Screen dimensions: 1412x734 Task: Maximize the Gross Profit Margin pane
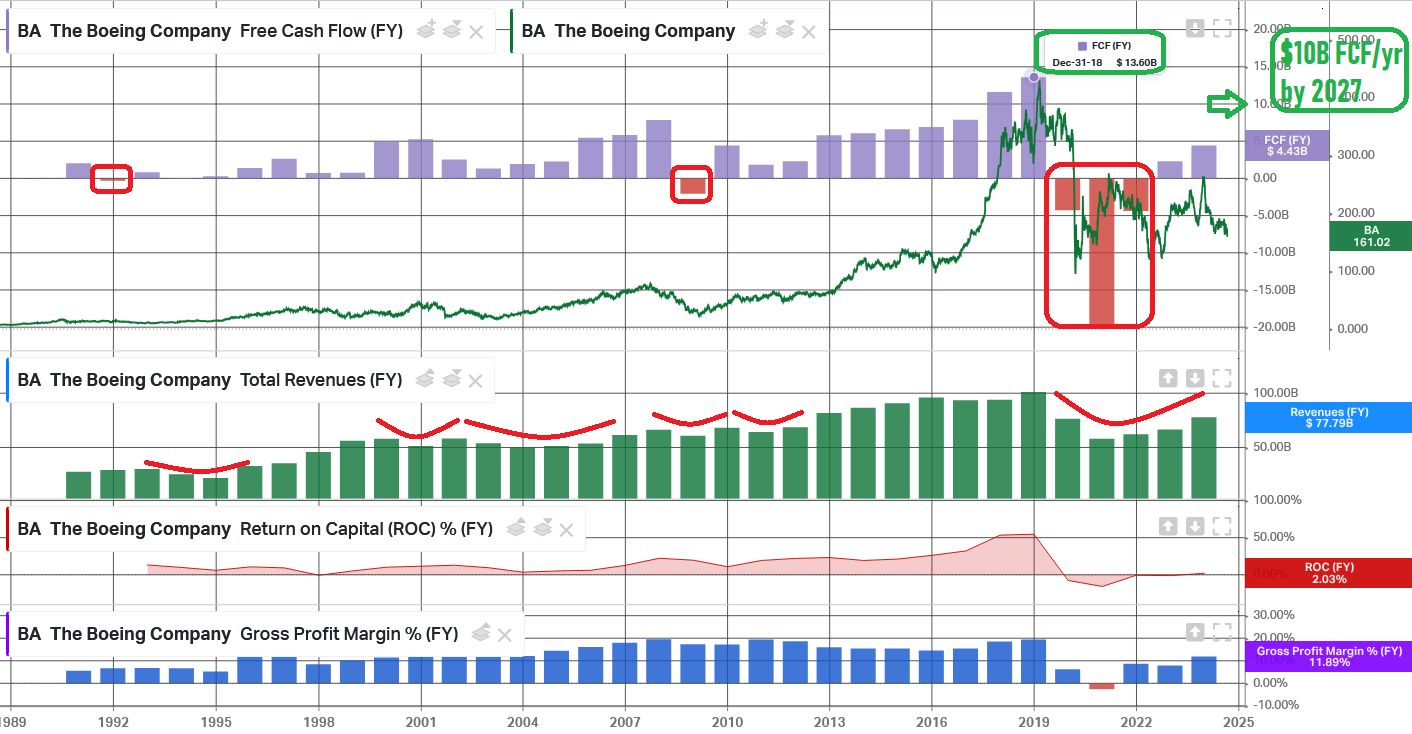[1222, 632]
